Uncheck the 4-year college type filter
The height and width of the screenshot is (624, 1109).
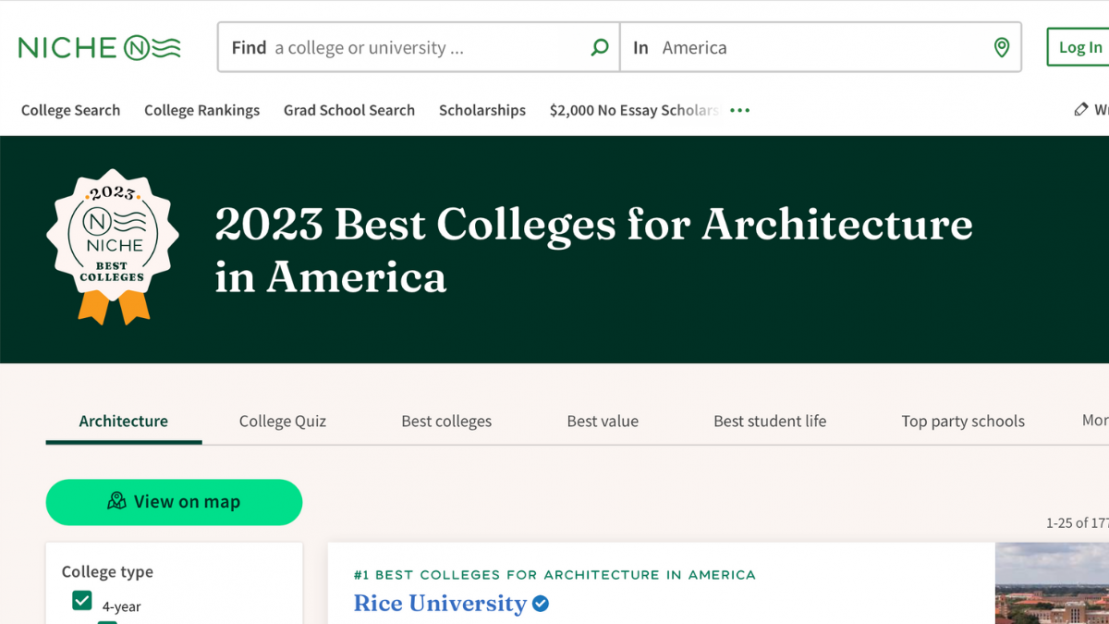(x=81, y=600)
